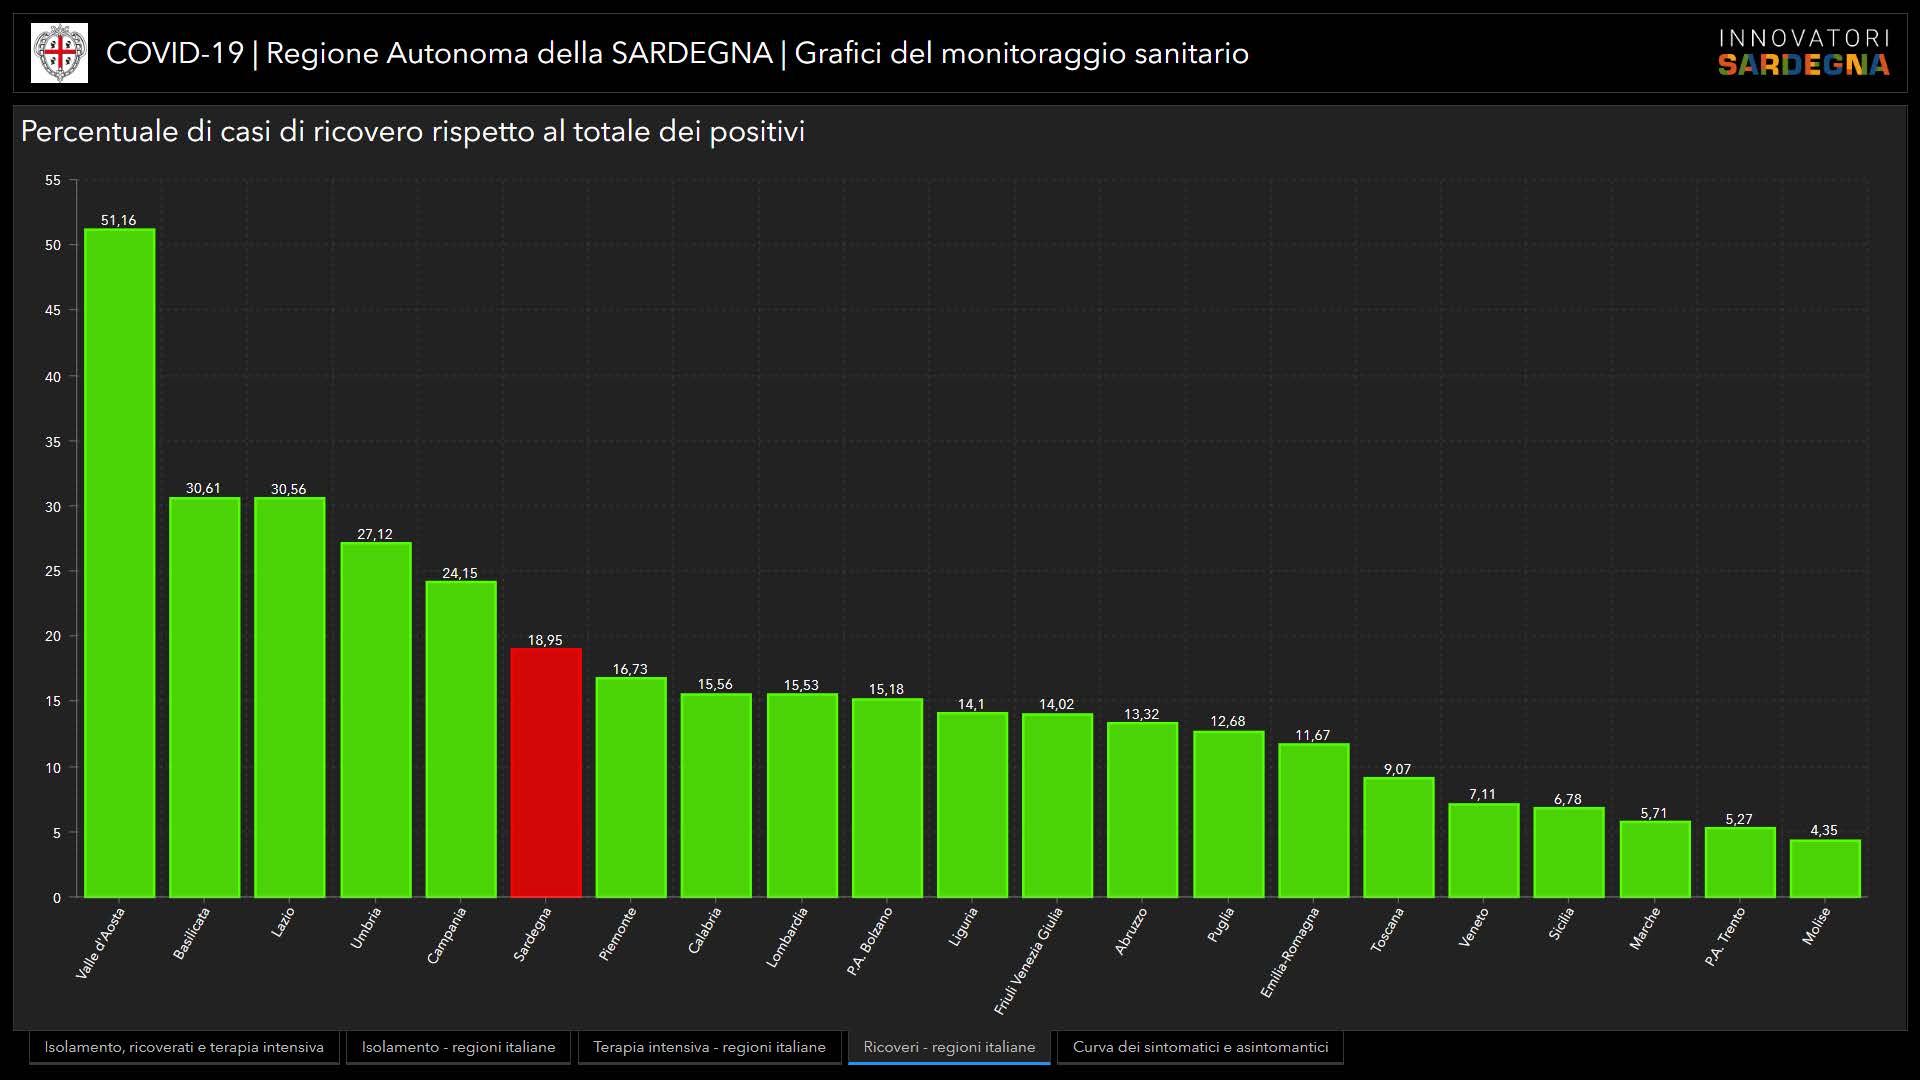Select the Lombardia bar
The image size is (1920, 1080).
tap(802, 795)
